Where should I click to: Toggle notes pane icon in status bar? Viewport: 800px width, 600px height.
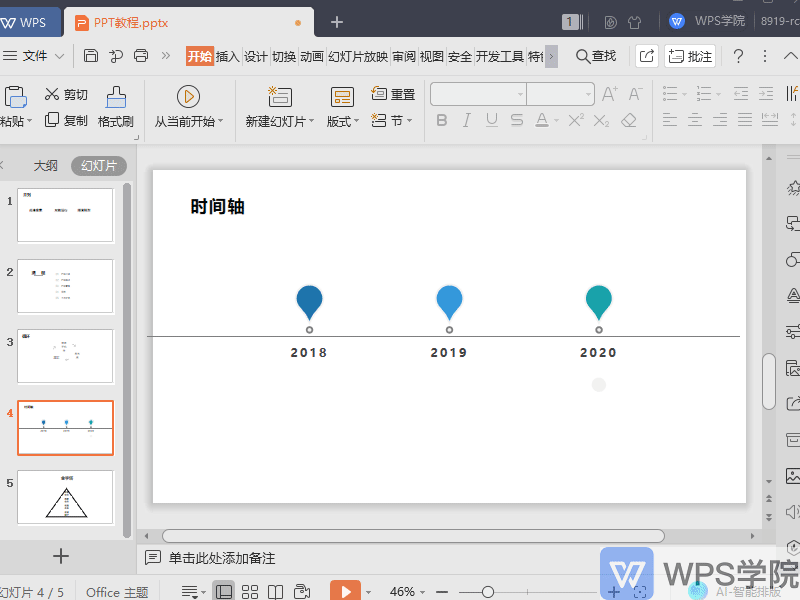pyautogui.click(x=190, y=592)
